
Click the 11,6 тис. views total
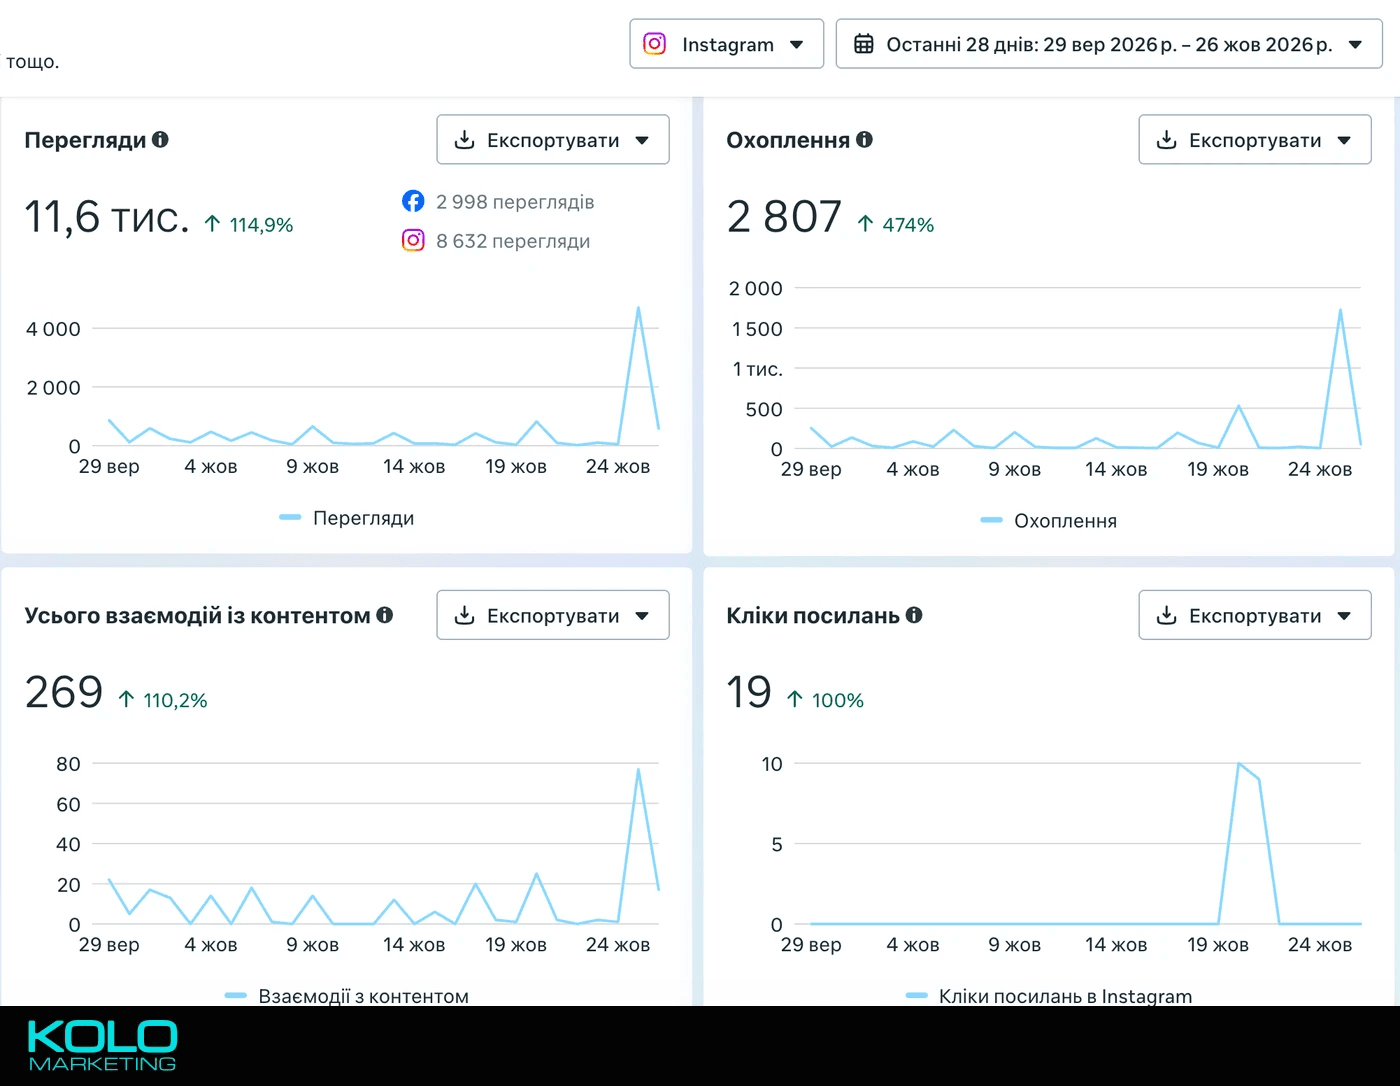107,217
